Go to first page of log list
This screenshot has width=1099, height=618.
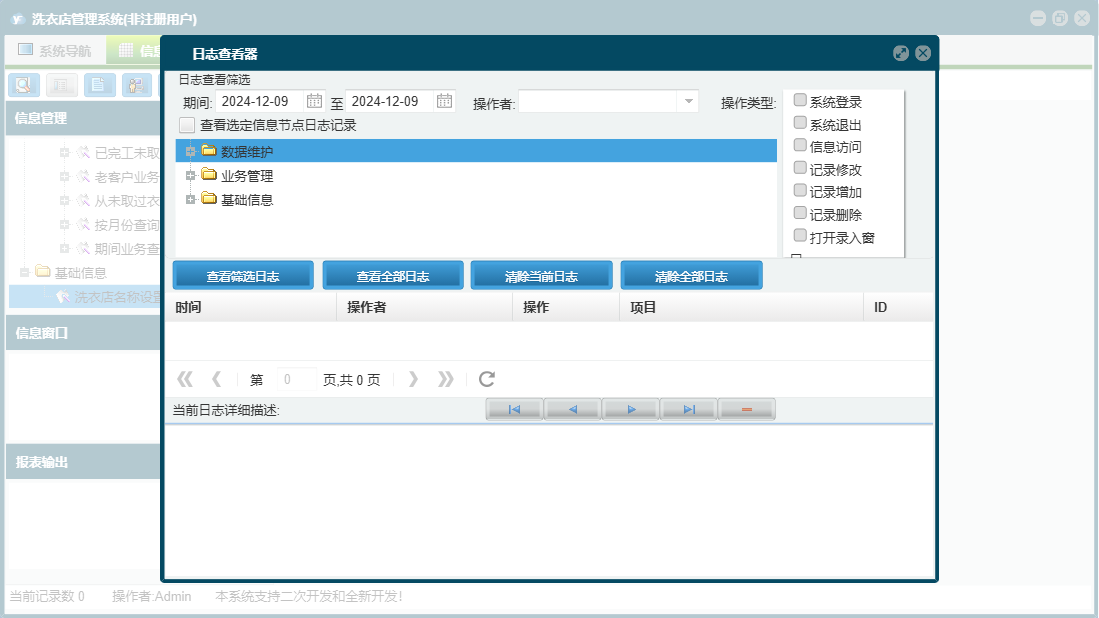click(184, 379)
